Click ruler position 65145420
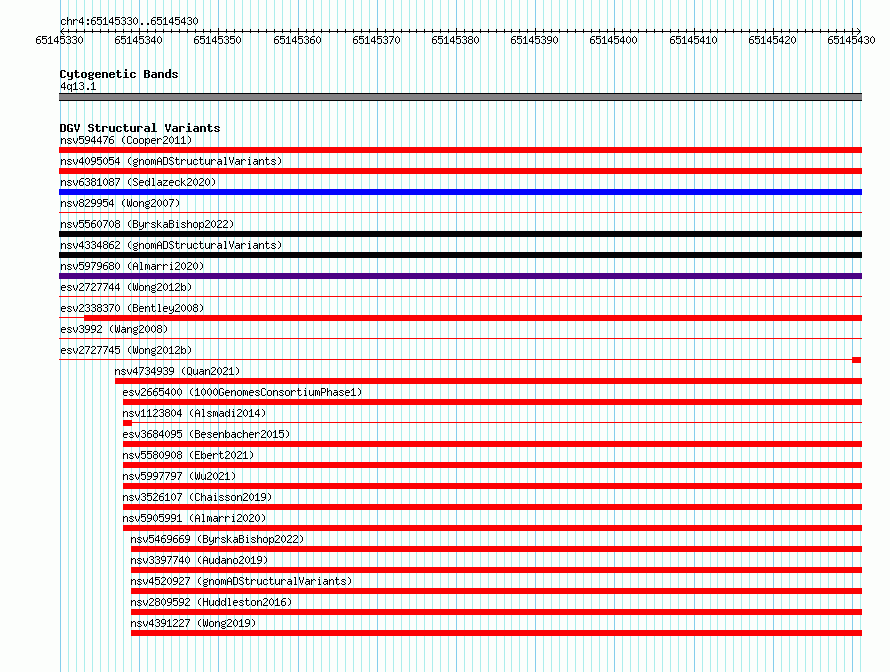 (x=773, y=40)
